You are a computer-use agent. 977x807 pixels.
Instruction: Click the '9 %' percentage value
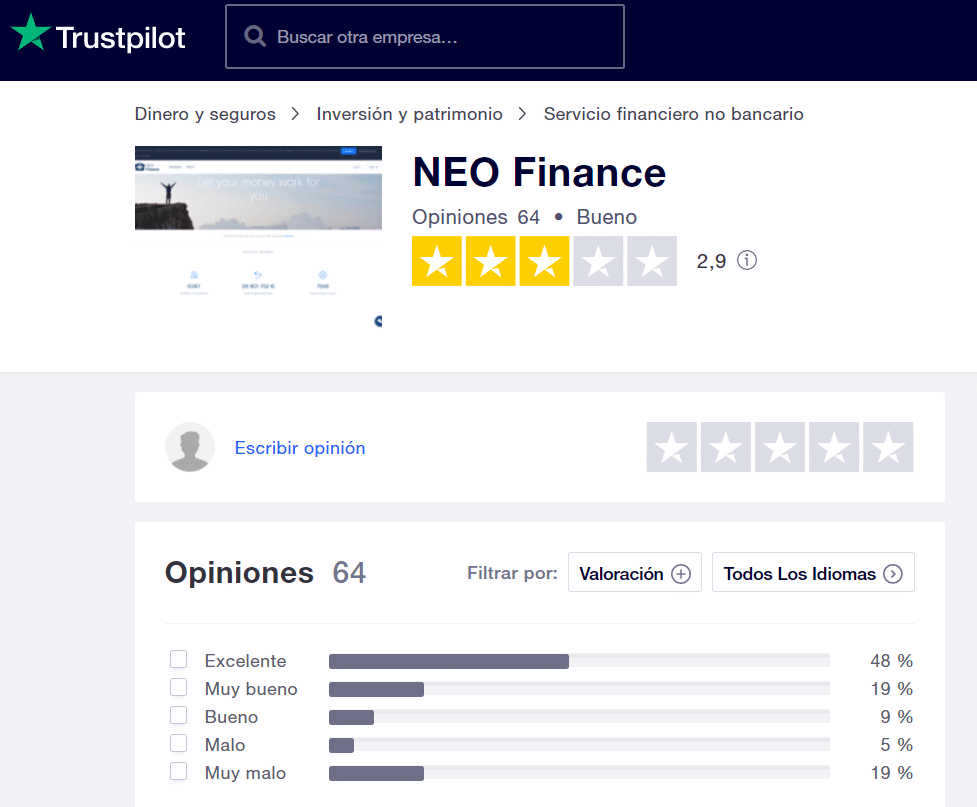coord(896,717)
